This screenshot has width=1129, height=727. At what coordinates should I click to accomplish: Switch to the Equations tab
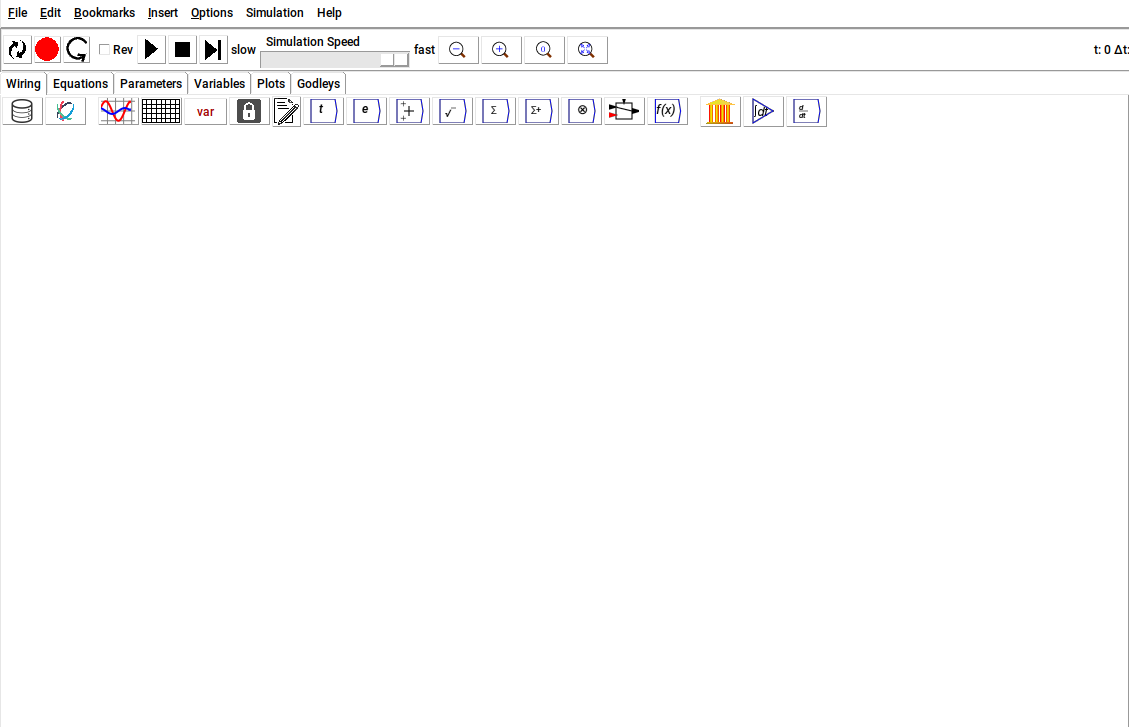[80, 83]
